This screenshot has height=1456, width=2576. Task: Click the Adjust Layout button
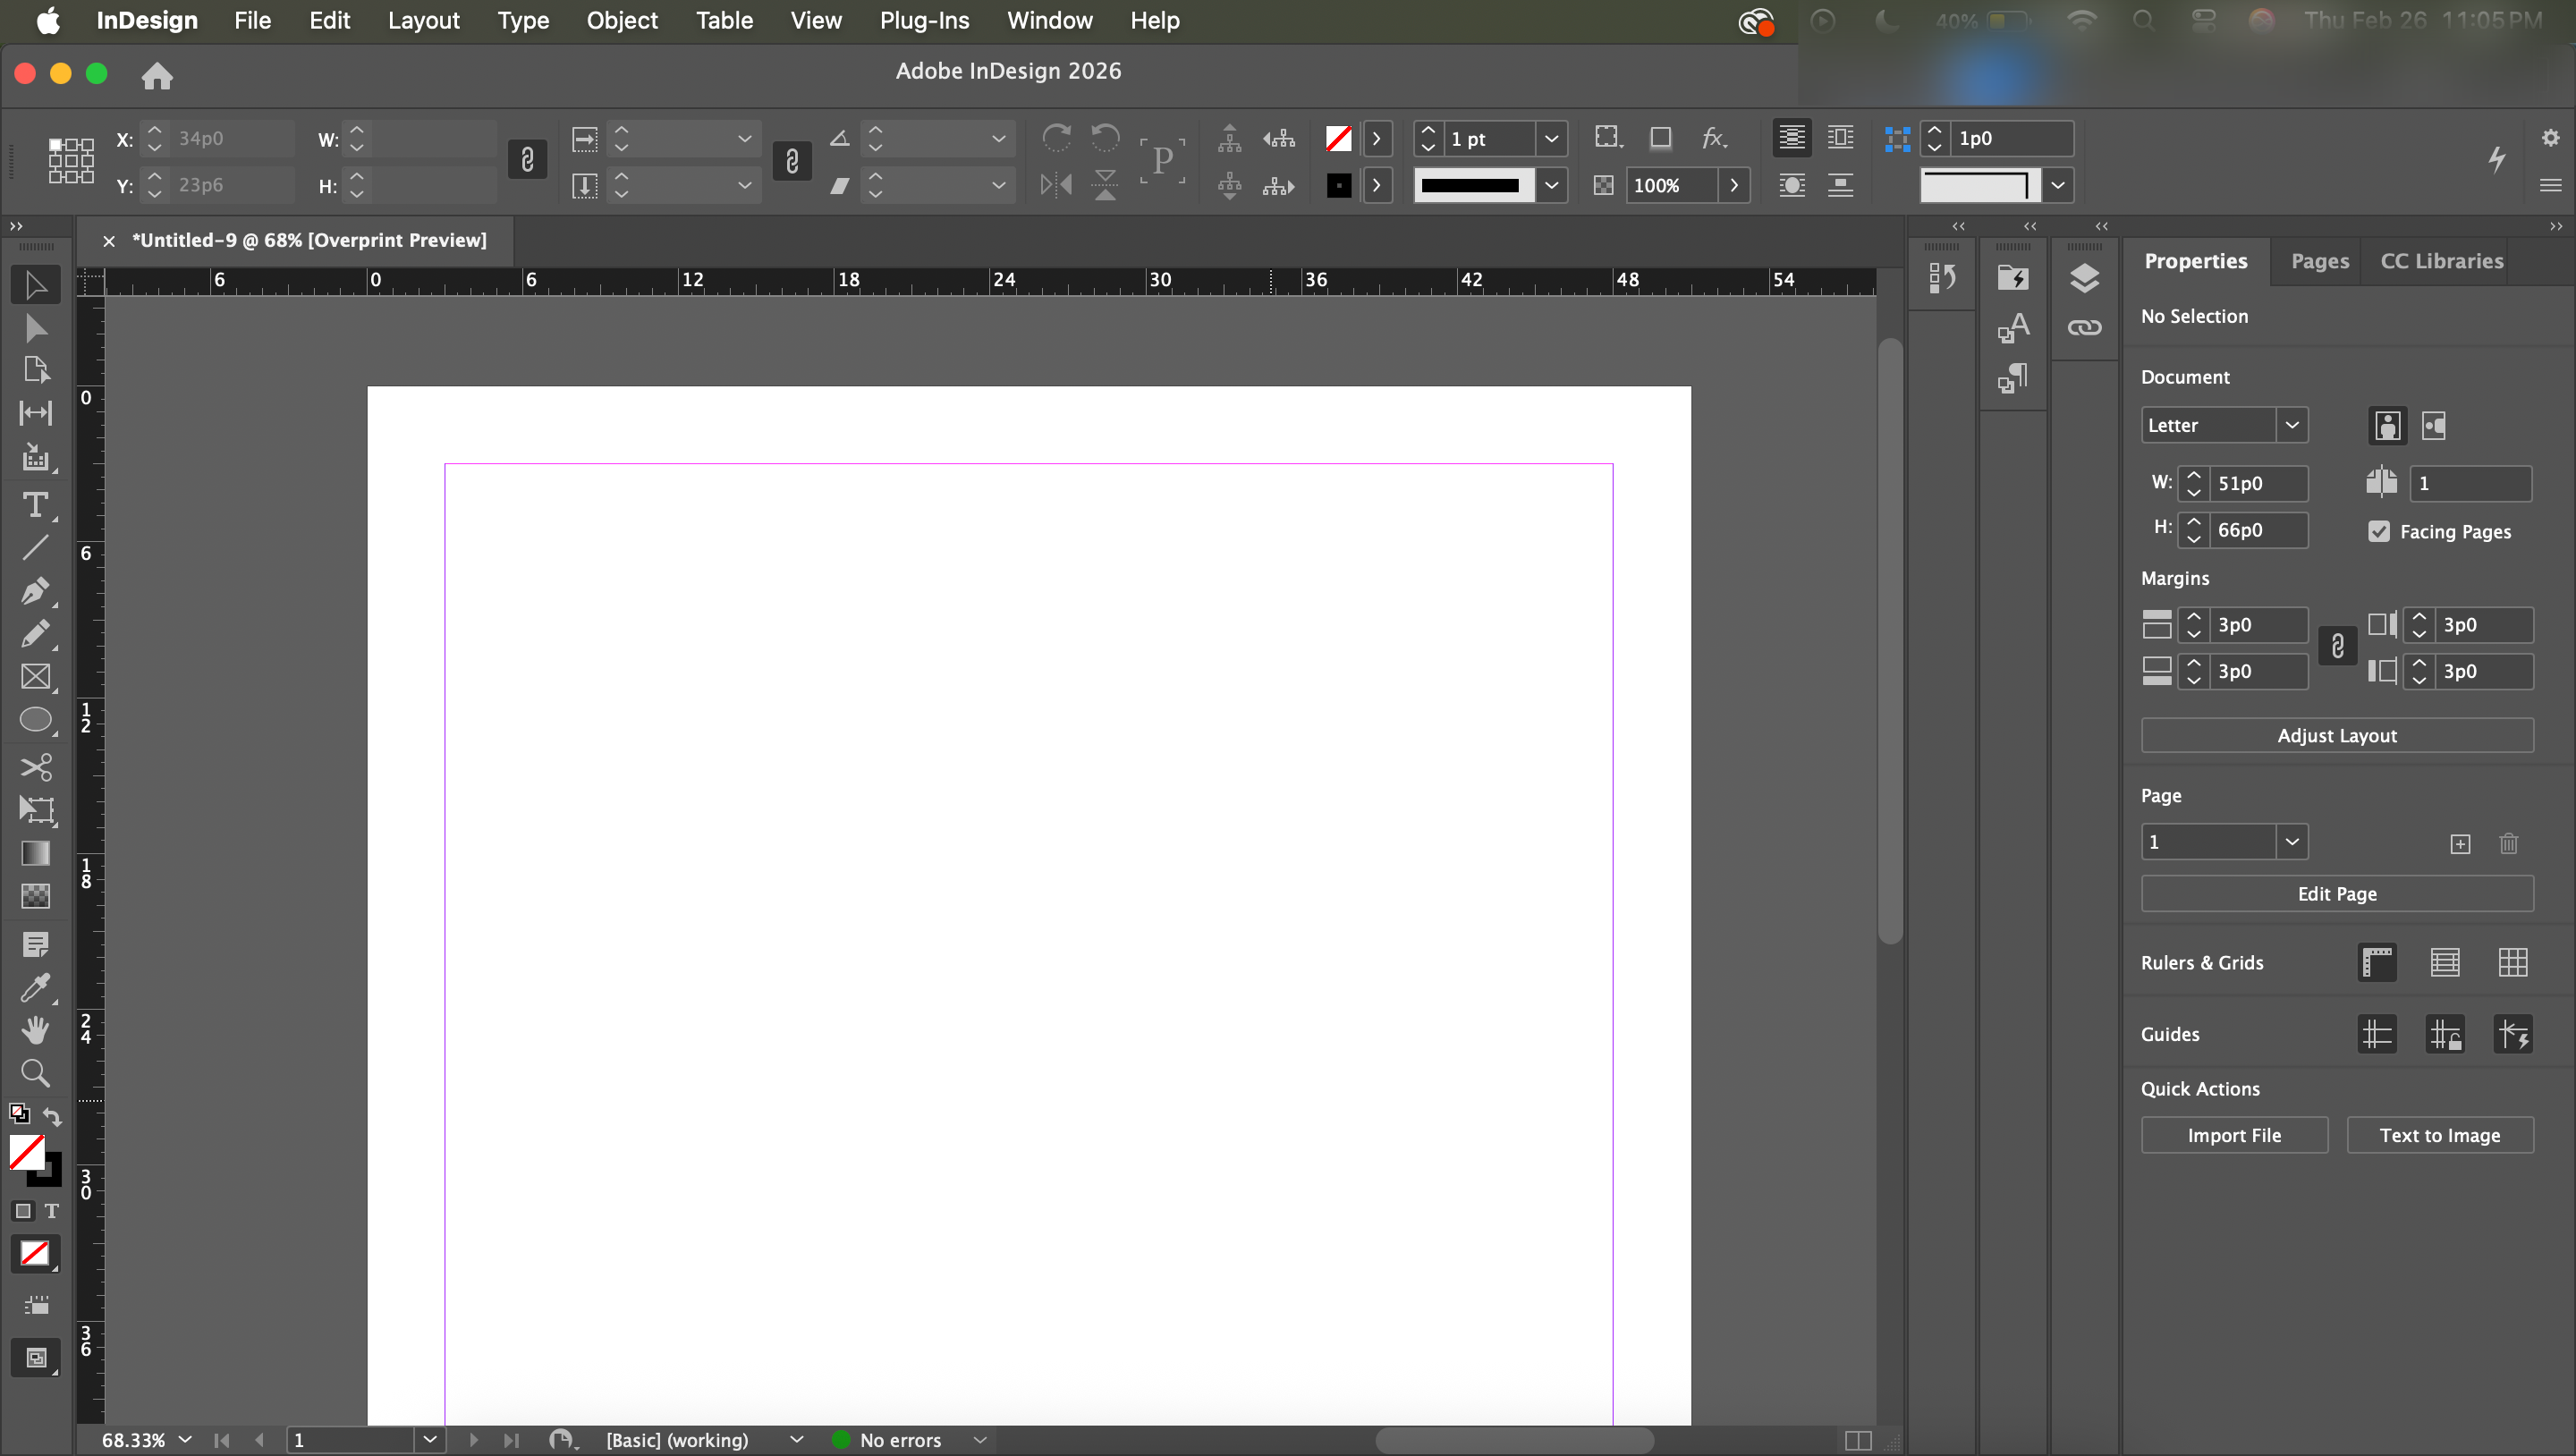click(2336, 735)
